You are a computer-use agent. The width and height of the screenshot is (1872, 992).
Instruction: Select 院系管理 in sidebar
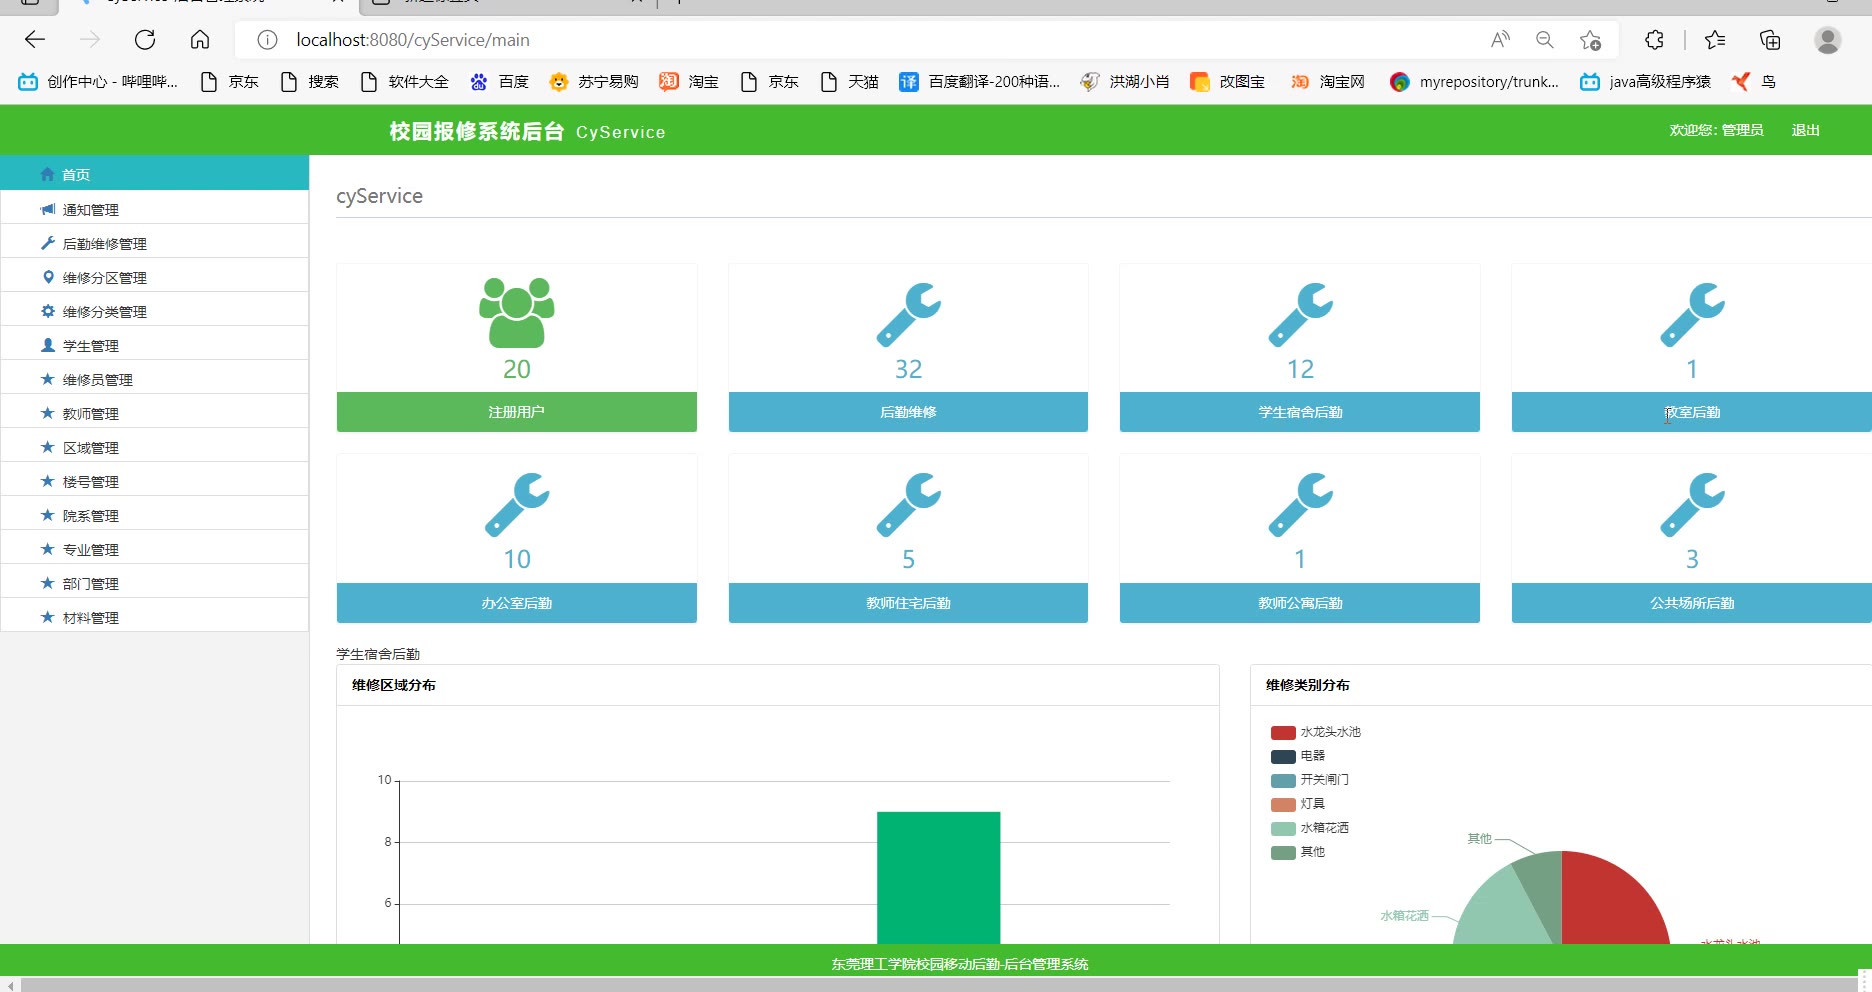[x=155, y=515]
